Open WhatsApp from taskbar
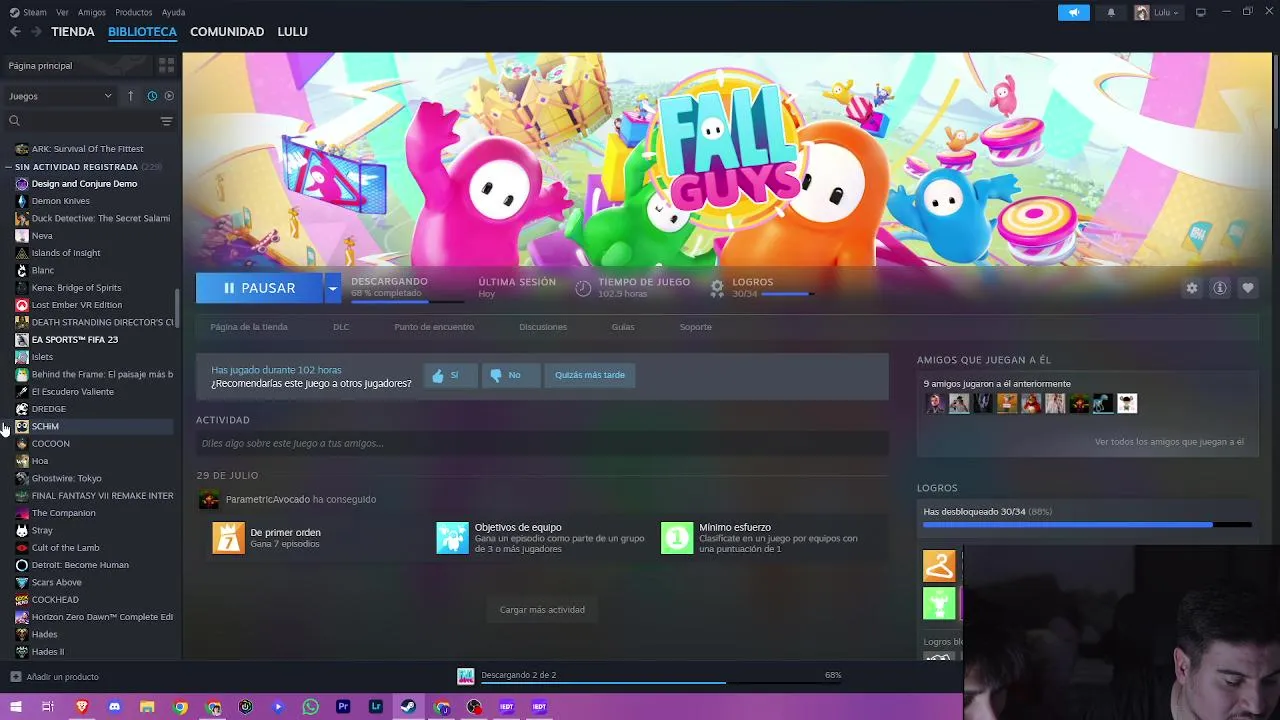Viewport: 1280px width, 720px height. pyautogui.click(x=311, y=707)
